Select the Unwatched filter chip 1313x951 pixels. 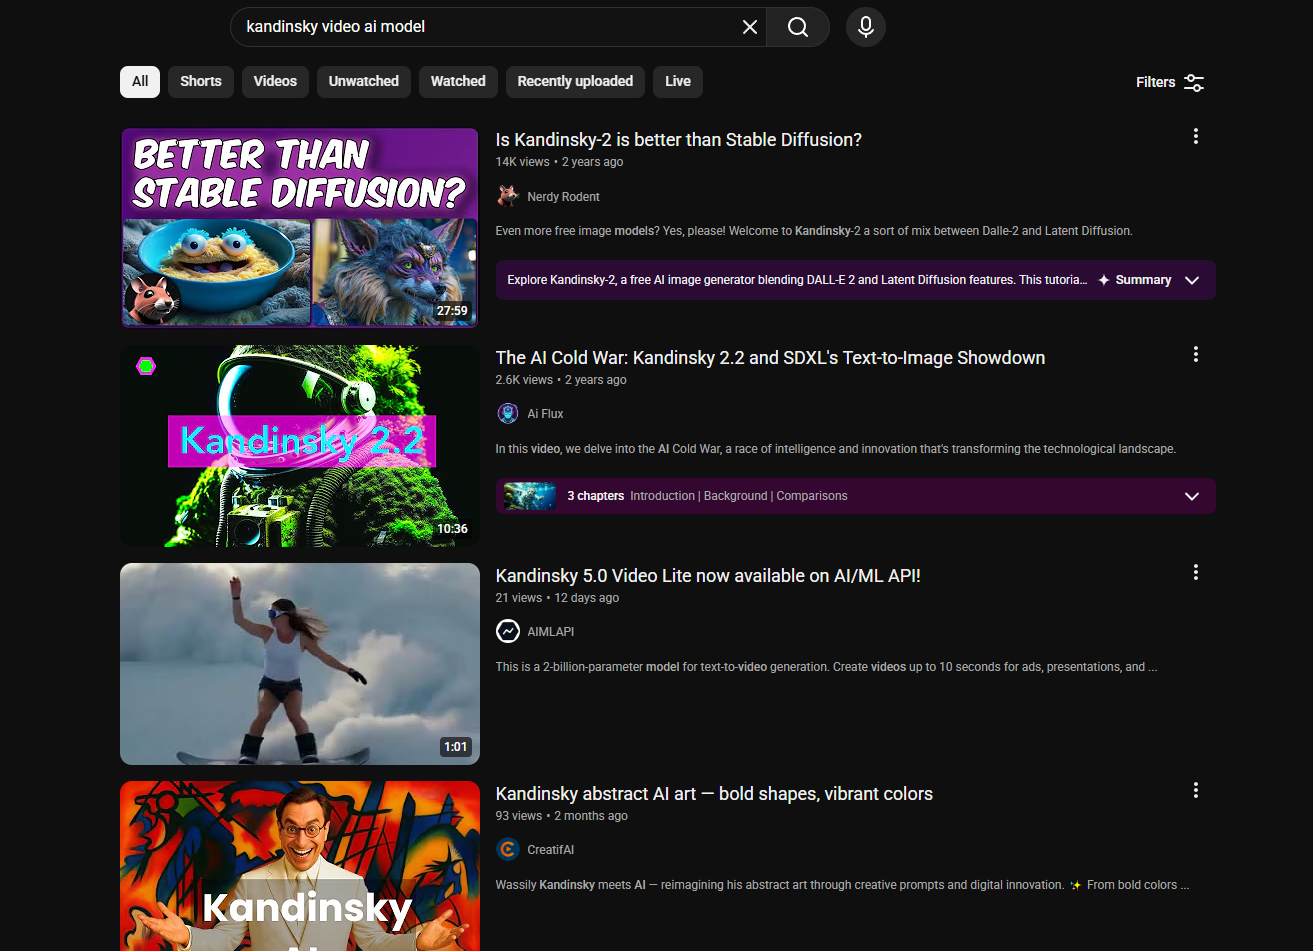(364, 82)
